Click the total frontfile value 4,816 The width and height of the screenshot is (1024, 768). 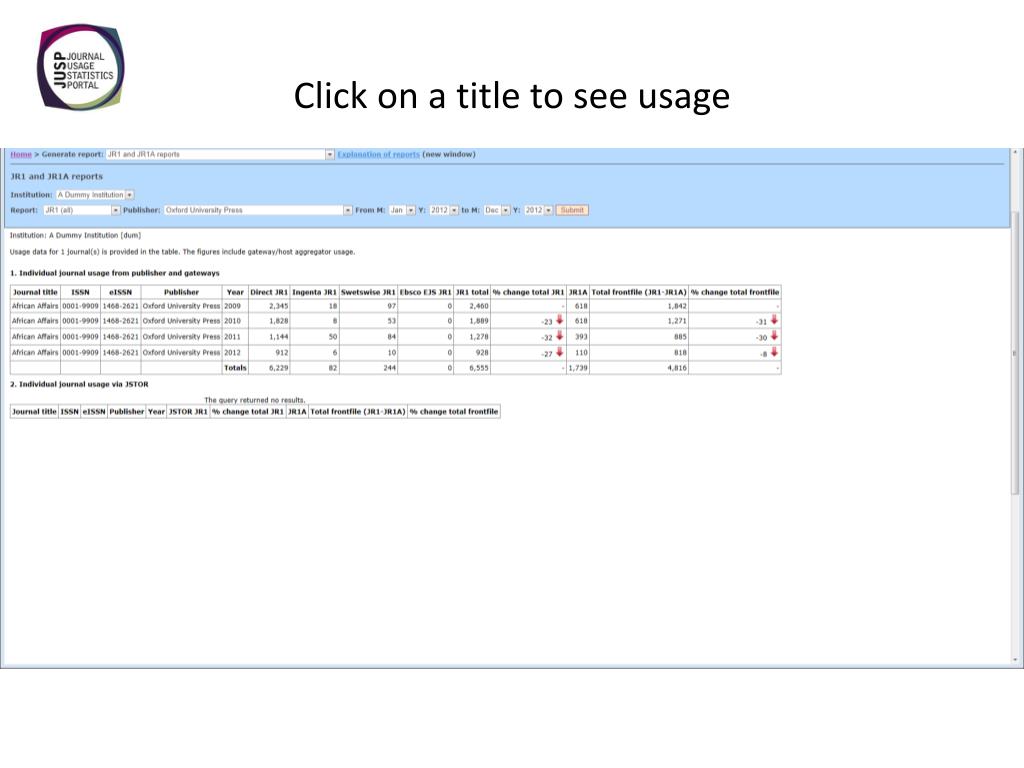tap(677, 368)
